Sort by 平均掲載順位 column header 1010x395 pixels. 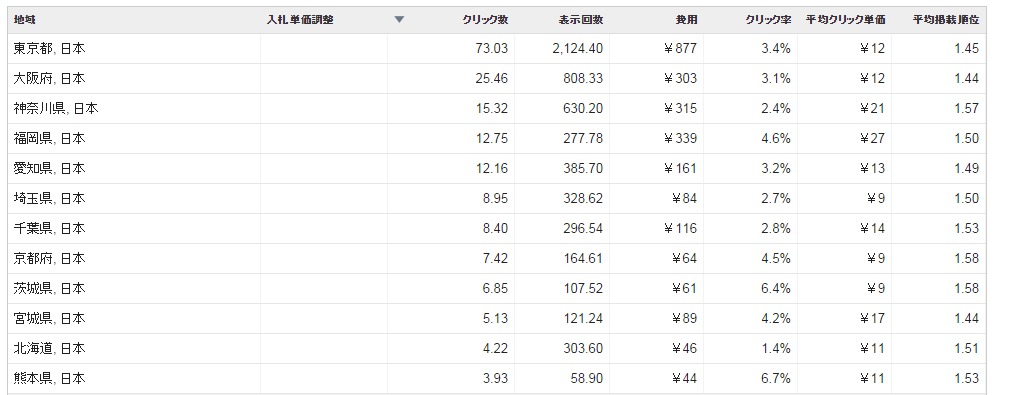point(946,20)
